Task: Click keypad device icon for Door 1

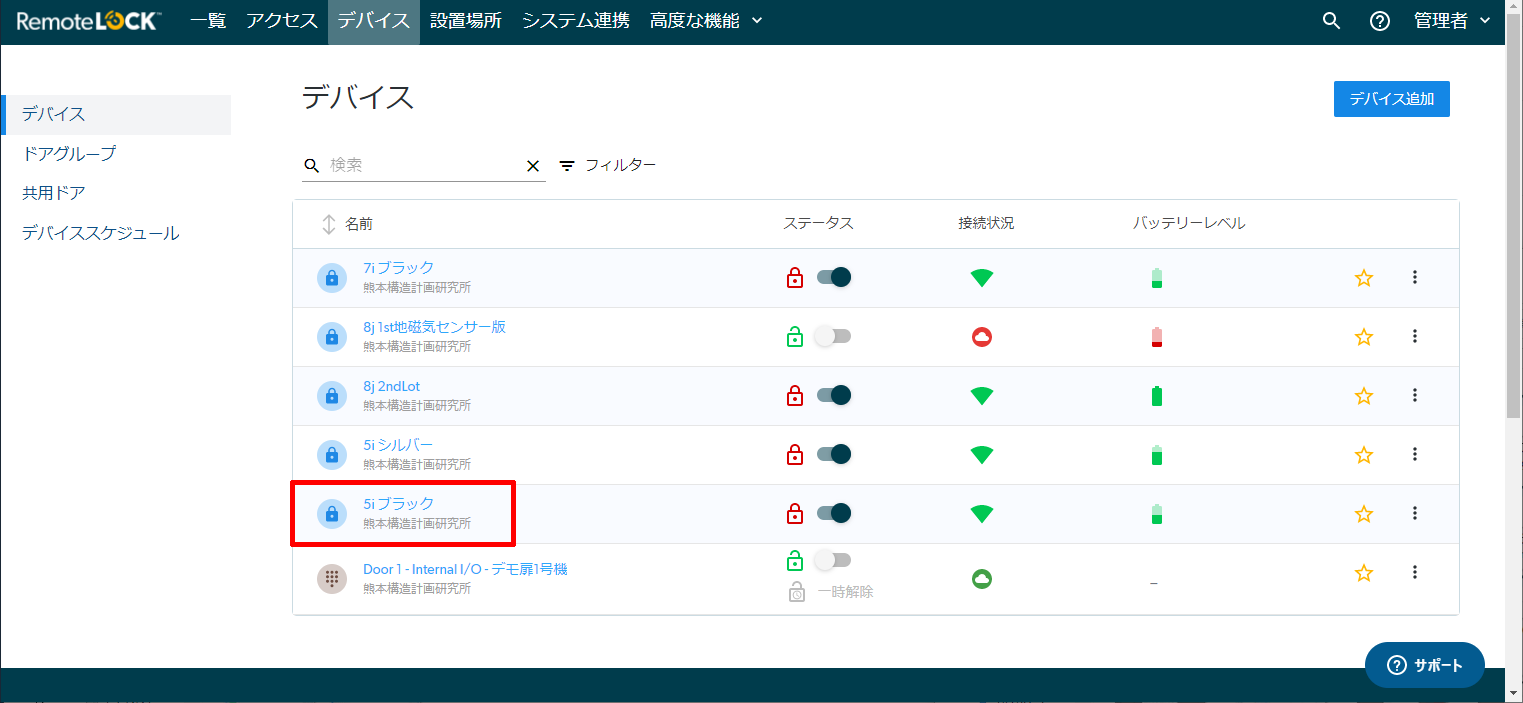Action: click(x=332, y=578)
